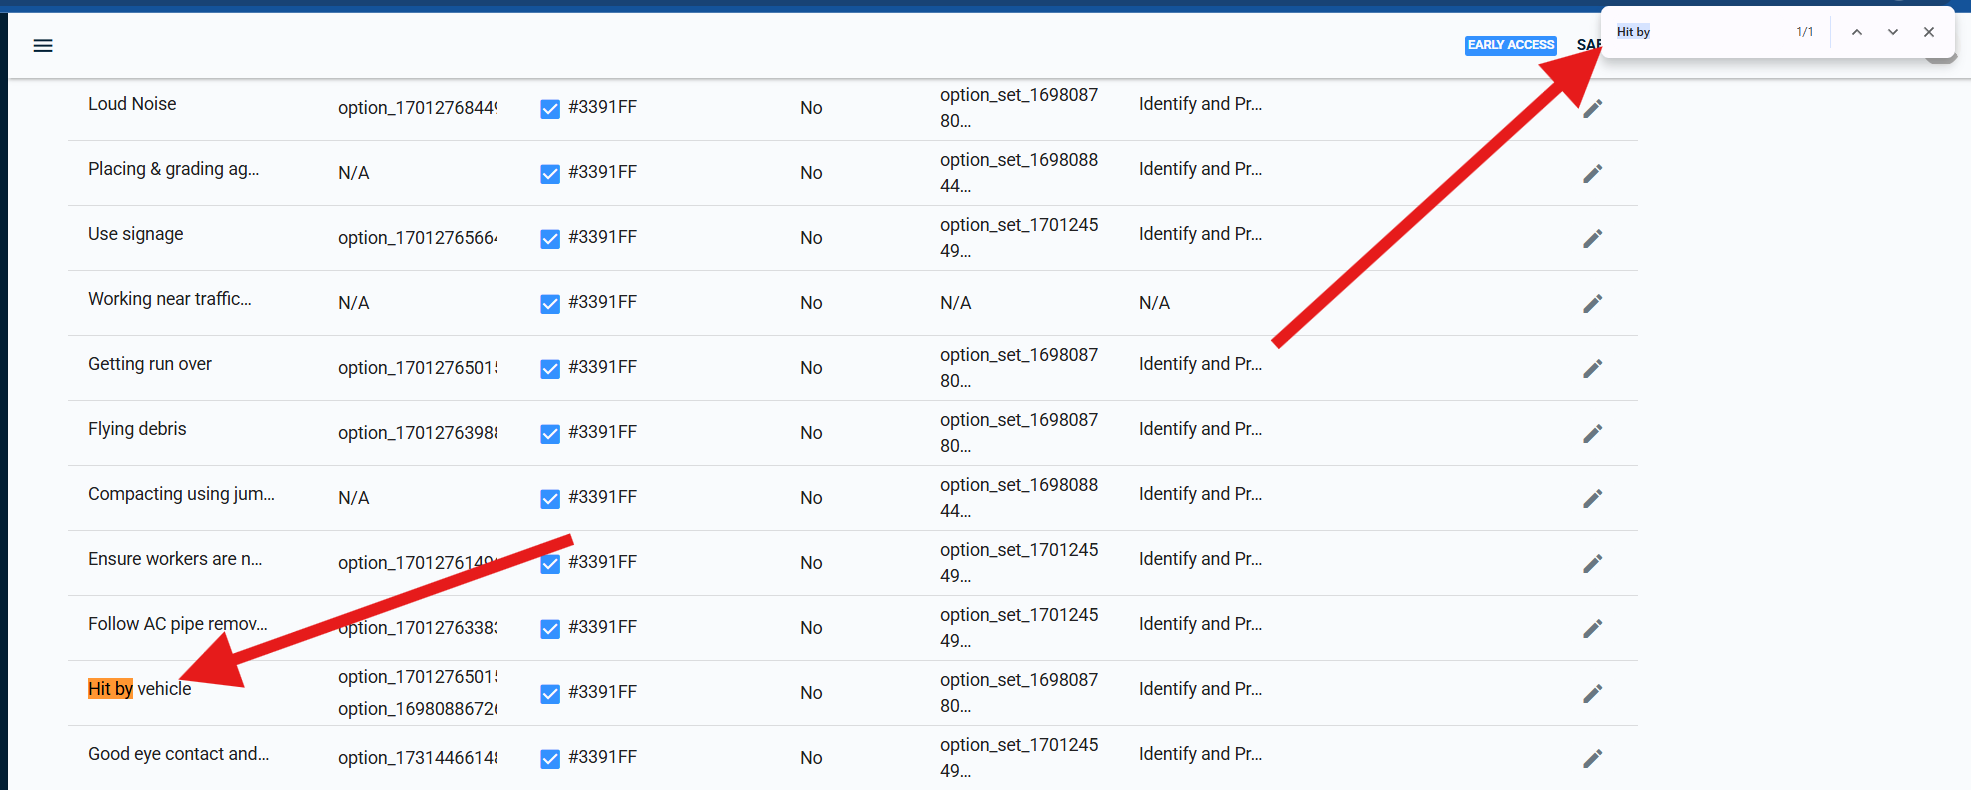Edit the Hit by vehicle row
This screenshot has width=1971, height=790.
(1592, 693)
